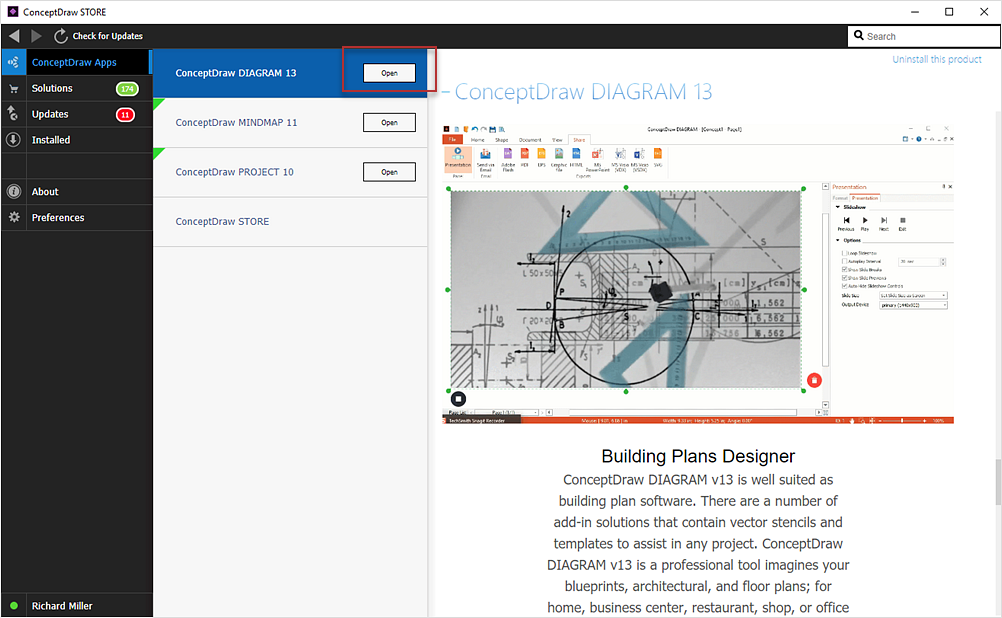Viewport: 1002px width, 618px height.
Task: Select ConceptDraw STORE in the apps list
Action: (222, 222)
